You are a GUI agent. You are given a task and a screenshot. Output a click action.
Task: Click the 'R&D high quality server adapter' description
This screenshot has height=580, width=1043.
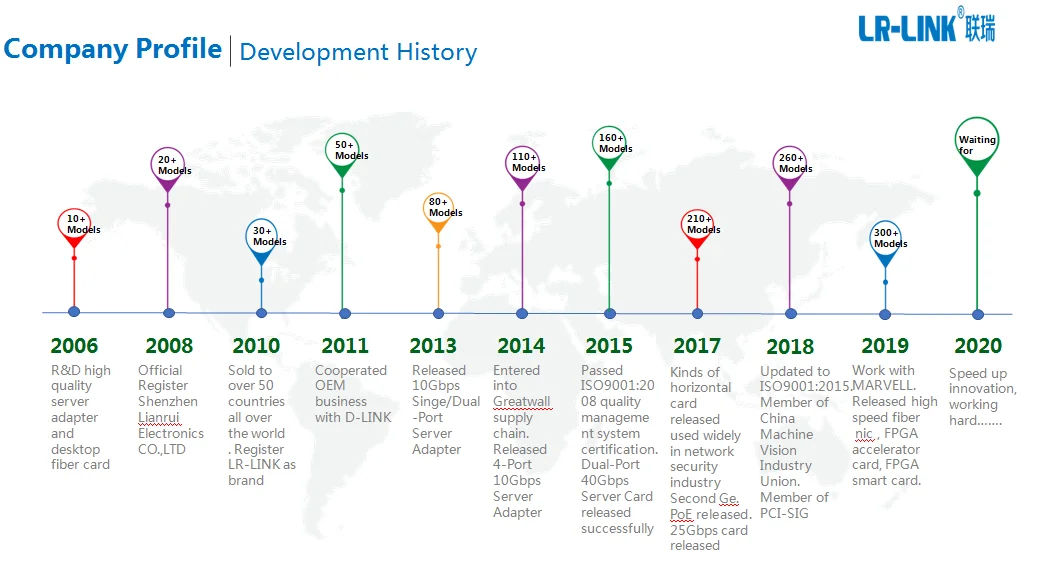pyautogui.click(x=81, y=417)
